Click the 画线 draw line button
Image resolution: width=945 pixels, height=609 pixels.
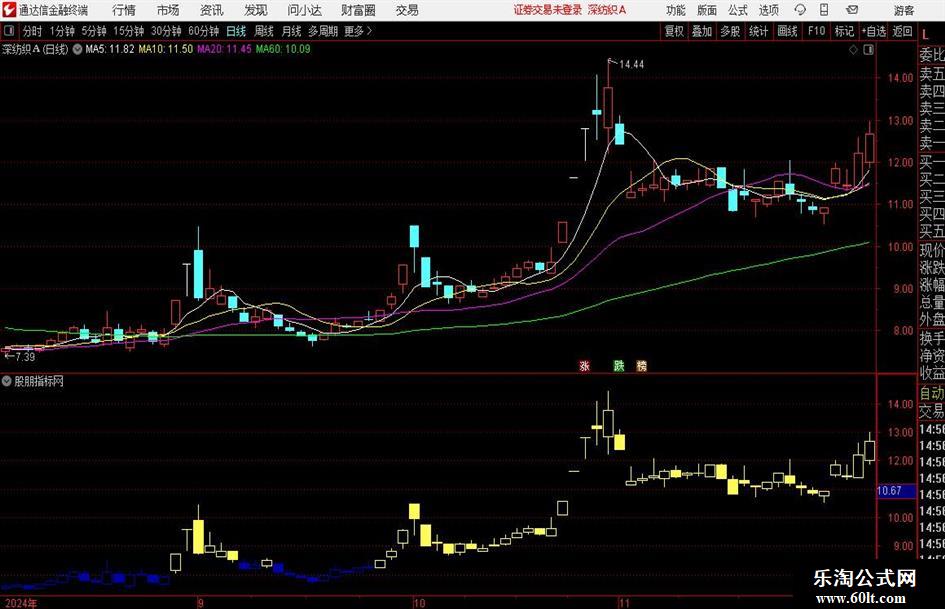coord(787,31)
